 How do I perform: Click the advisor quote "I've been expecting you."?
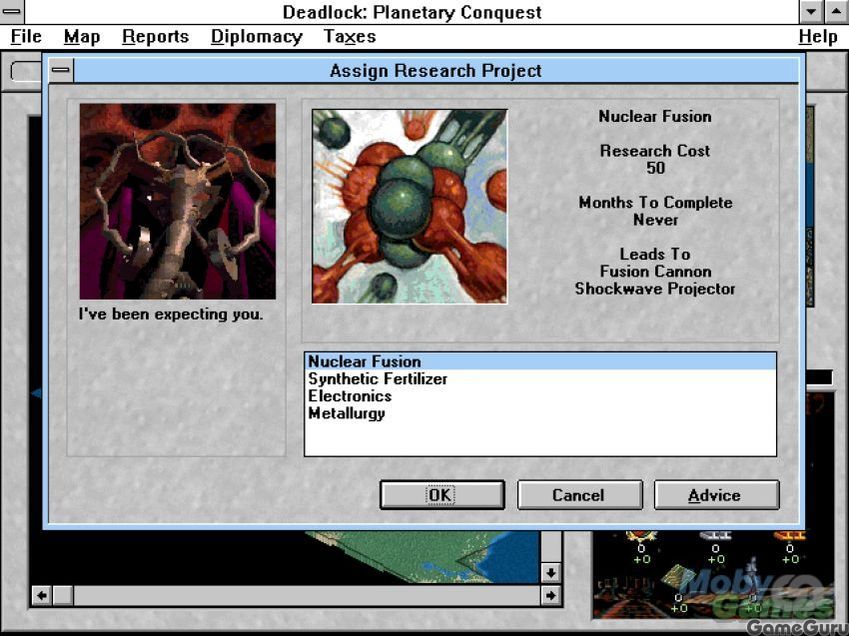[171, 314]
